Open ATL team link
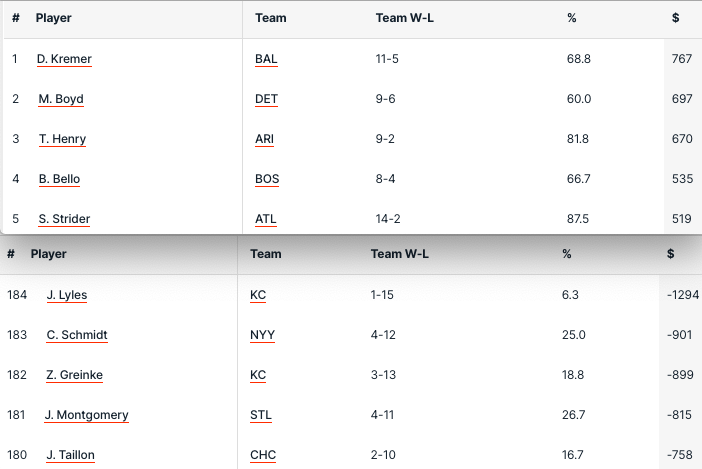This screenshot has width=702, height=469. 266,219
